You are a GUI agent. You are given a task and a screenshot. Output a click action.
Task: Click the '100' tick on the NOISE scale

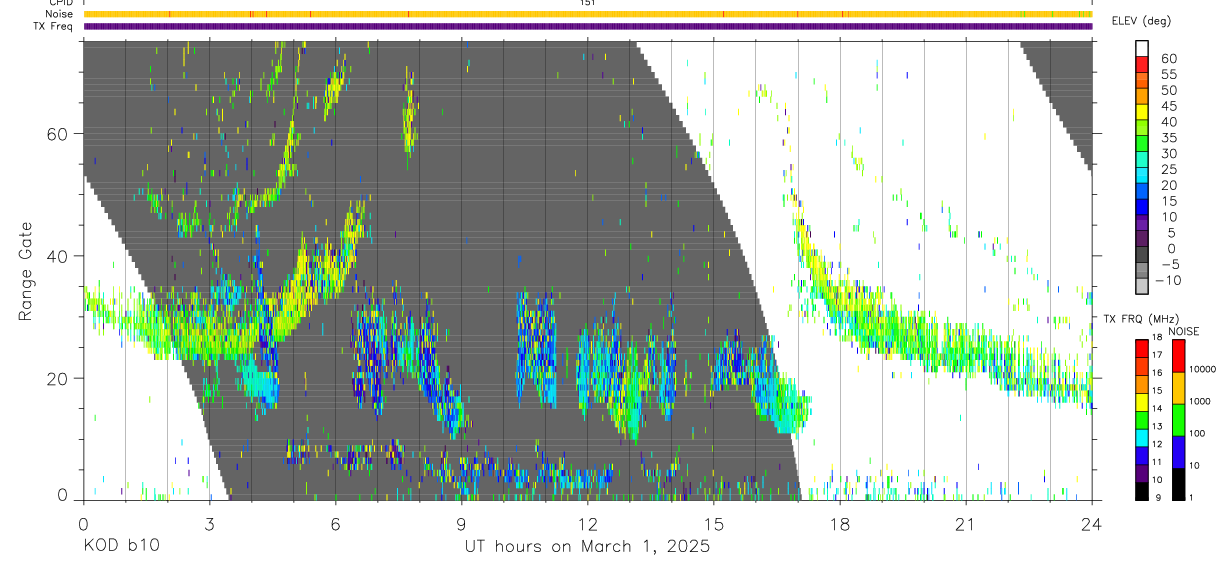(x=1198, y=433)
